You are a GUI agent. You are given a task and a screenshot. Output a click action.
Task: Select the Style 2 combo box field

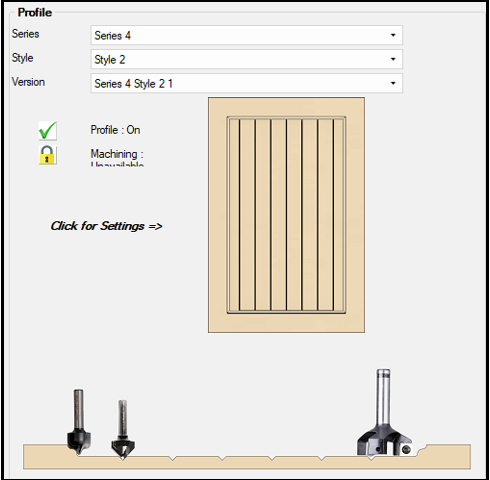pyautogui.click(x=247, y=59)
